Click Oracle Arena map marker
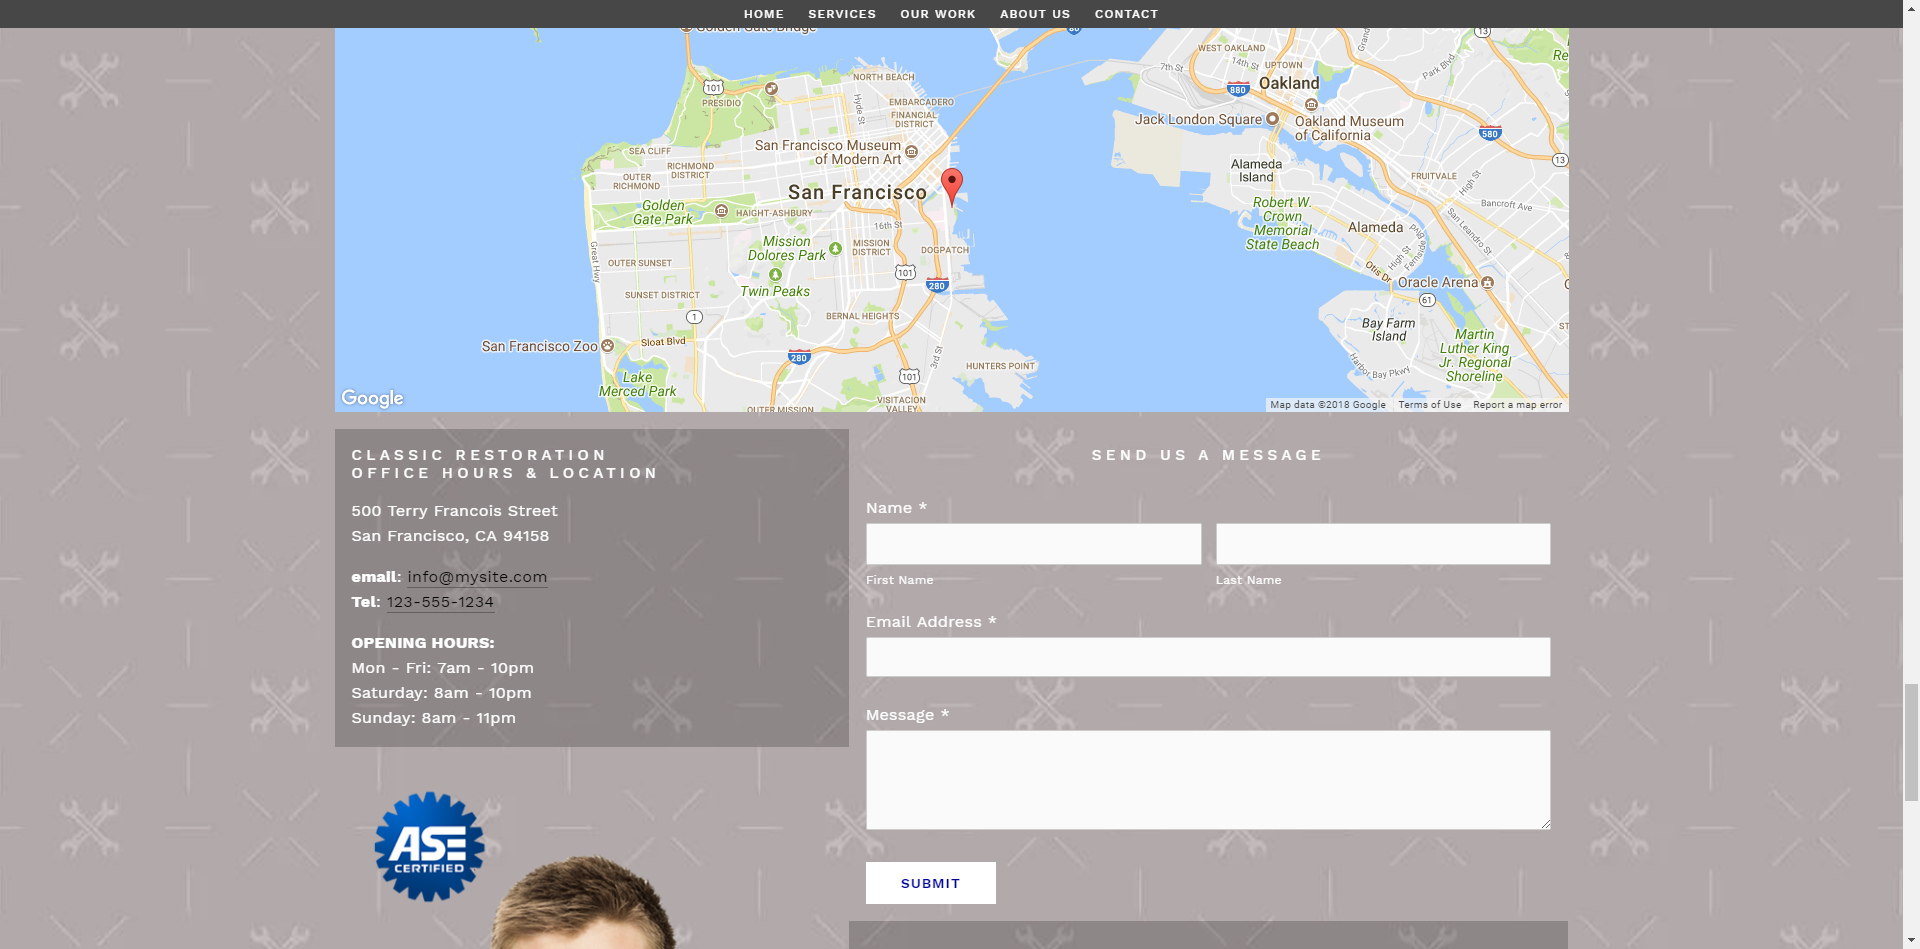1920x949 pixels. tap(1487, 283)
